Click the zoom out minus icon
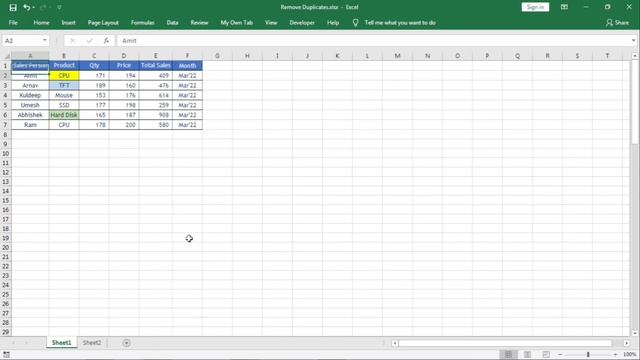The image size is (640, 360). click(560, 354)
